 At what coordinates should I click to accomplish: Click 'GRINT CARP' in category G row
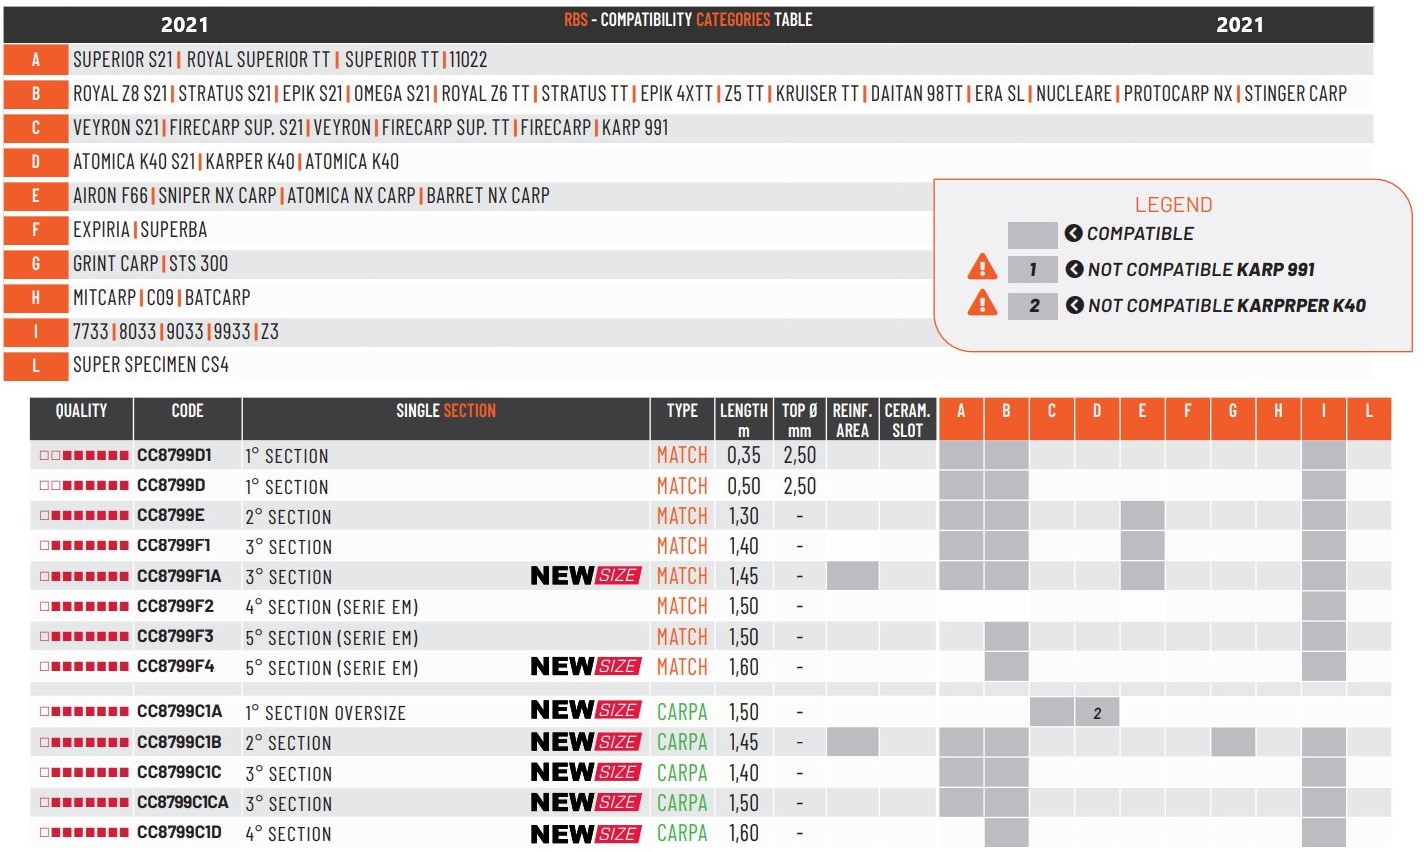116,264
